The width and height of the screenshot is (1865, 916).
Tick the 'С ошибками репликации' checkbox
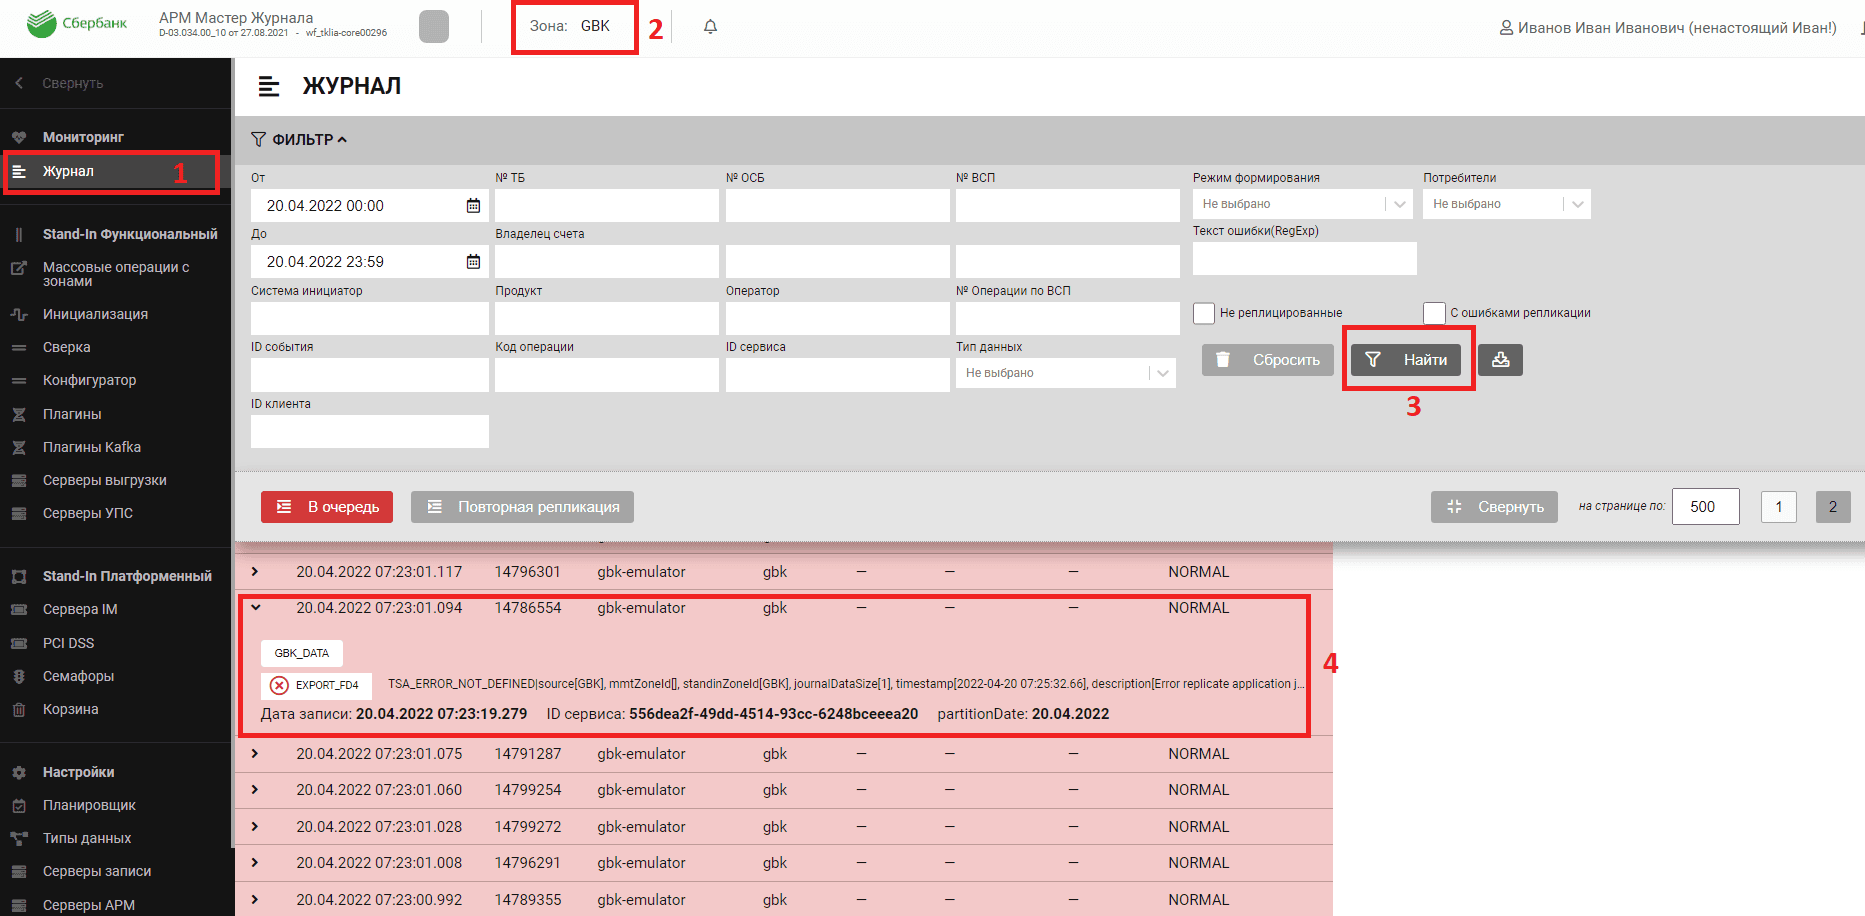1434,313
